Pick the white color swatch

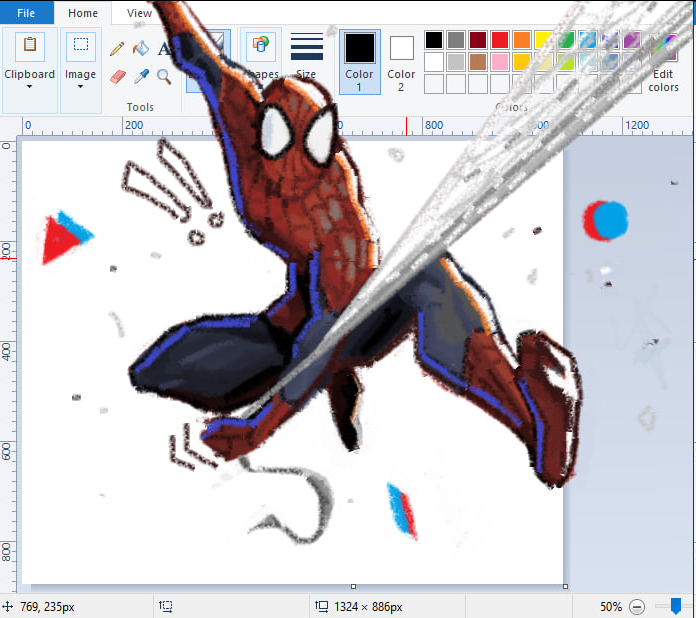coord(434,62)
